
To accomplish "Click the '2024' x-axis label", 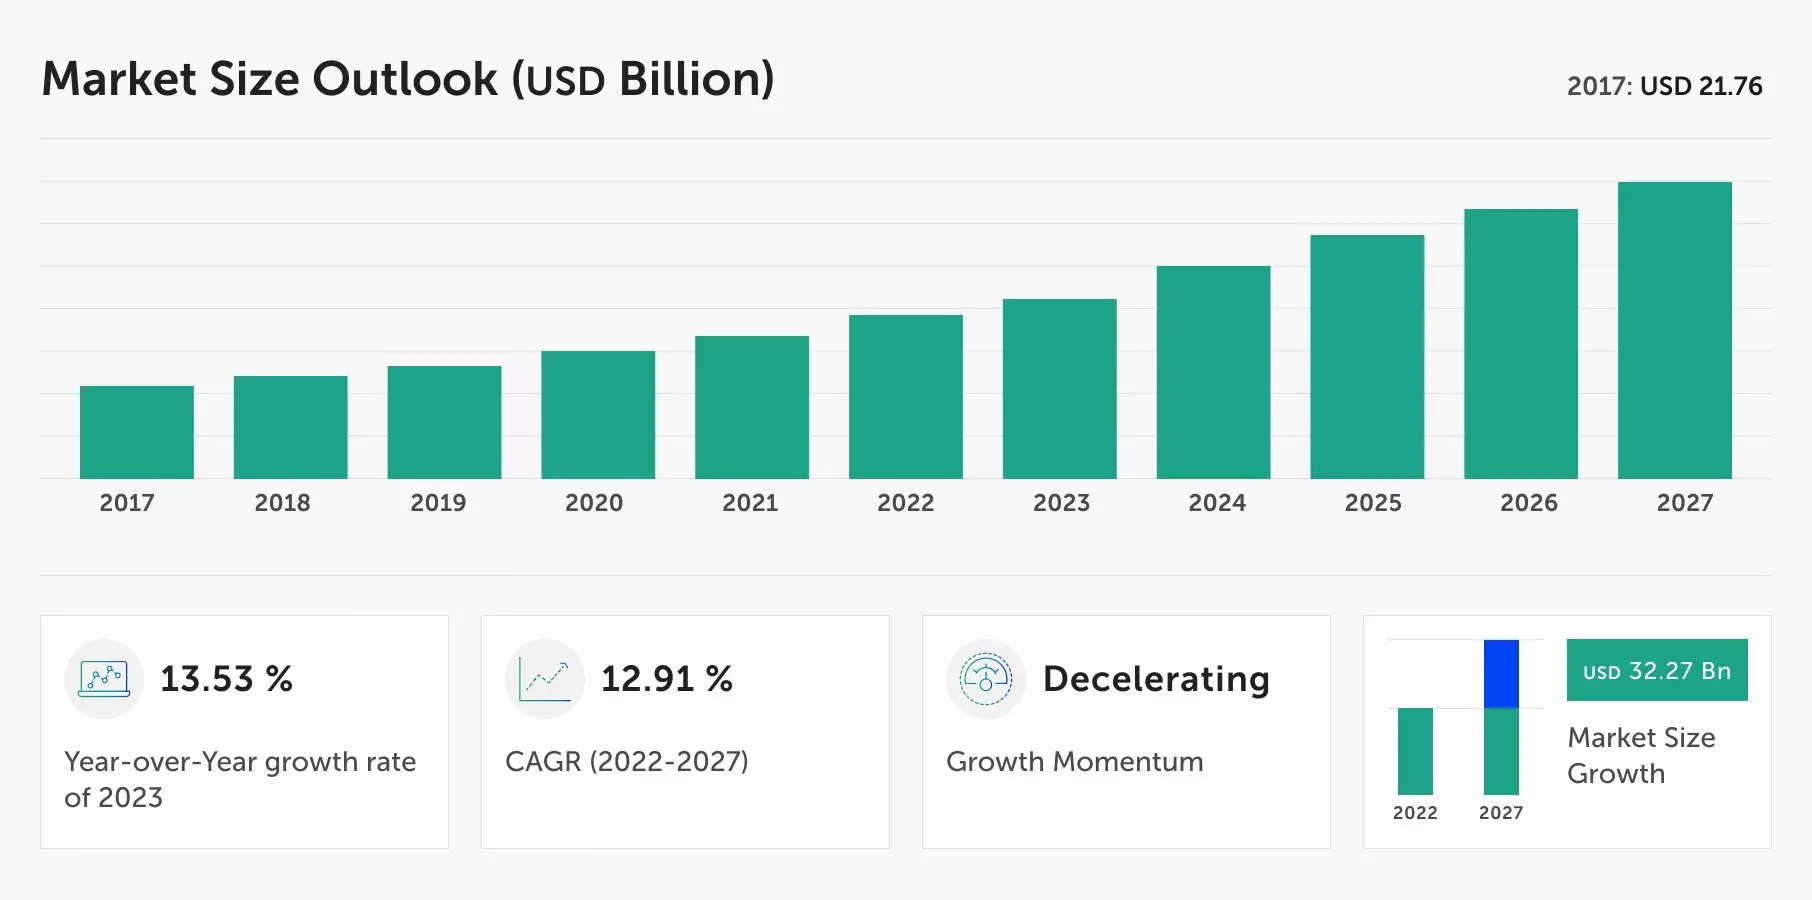I will [1217, 503].
